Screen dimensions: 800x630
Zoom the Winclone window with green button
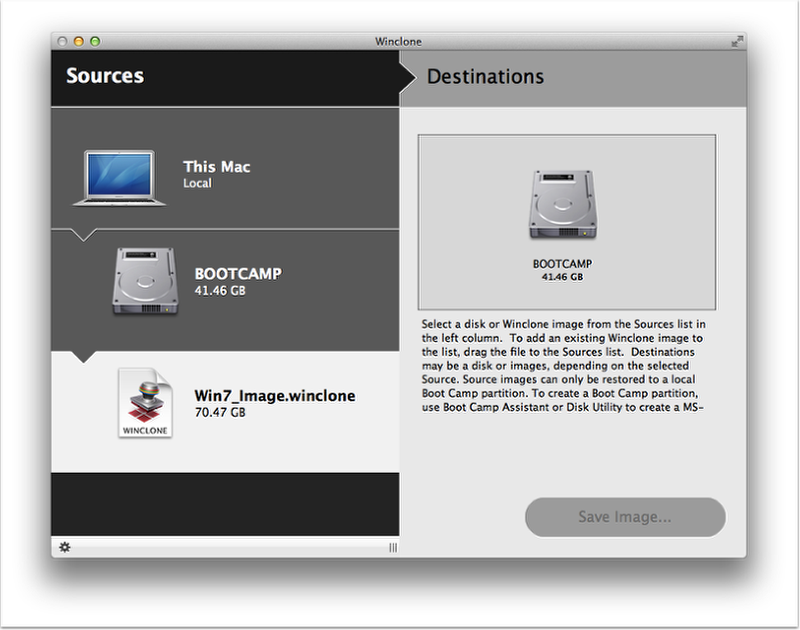95,41
